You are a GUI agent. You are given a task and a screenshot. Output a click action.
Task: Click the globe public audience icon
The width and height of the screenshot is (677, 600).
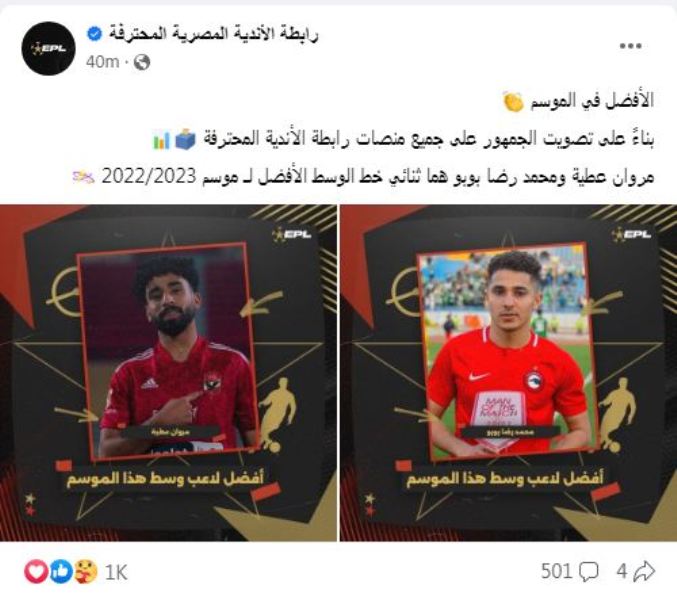(142, 62)
